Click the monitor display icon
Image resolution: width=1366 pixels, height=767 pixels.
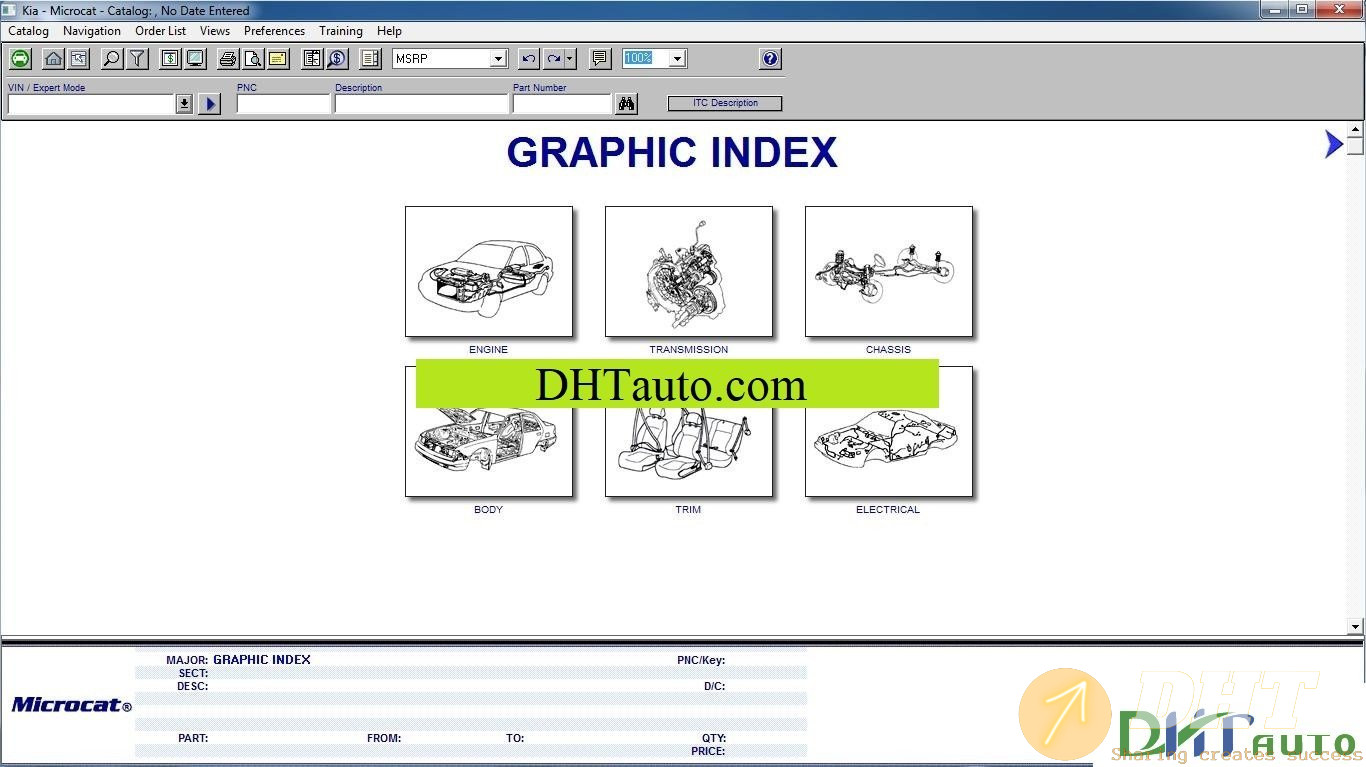(195, 59)
